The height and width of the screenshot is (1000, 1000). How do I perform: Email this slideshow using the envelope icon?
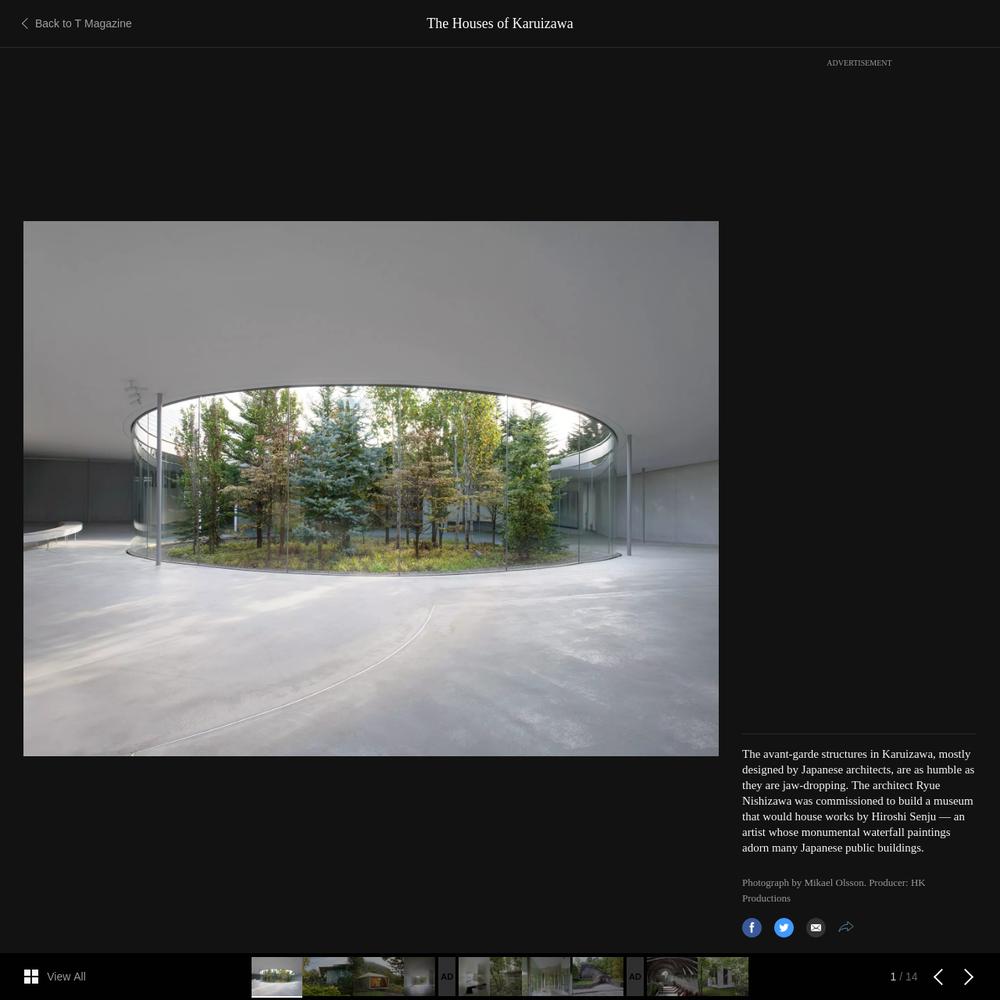815,927
